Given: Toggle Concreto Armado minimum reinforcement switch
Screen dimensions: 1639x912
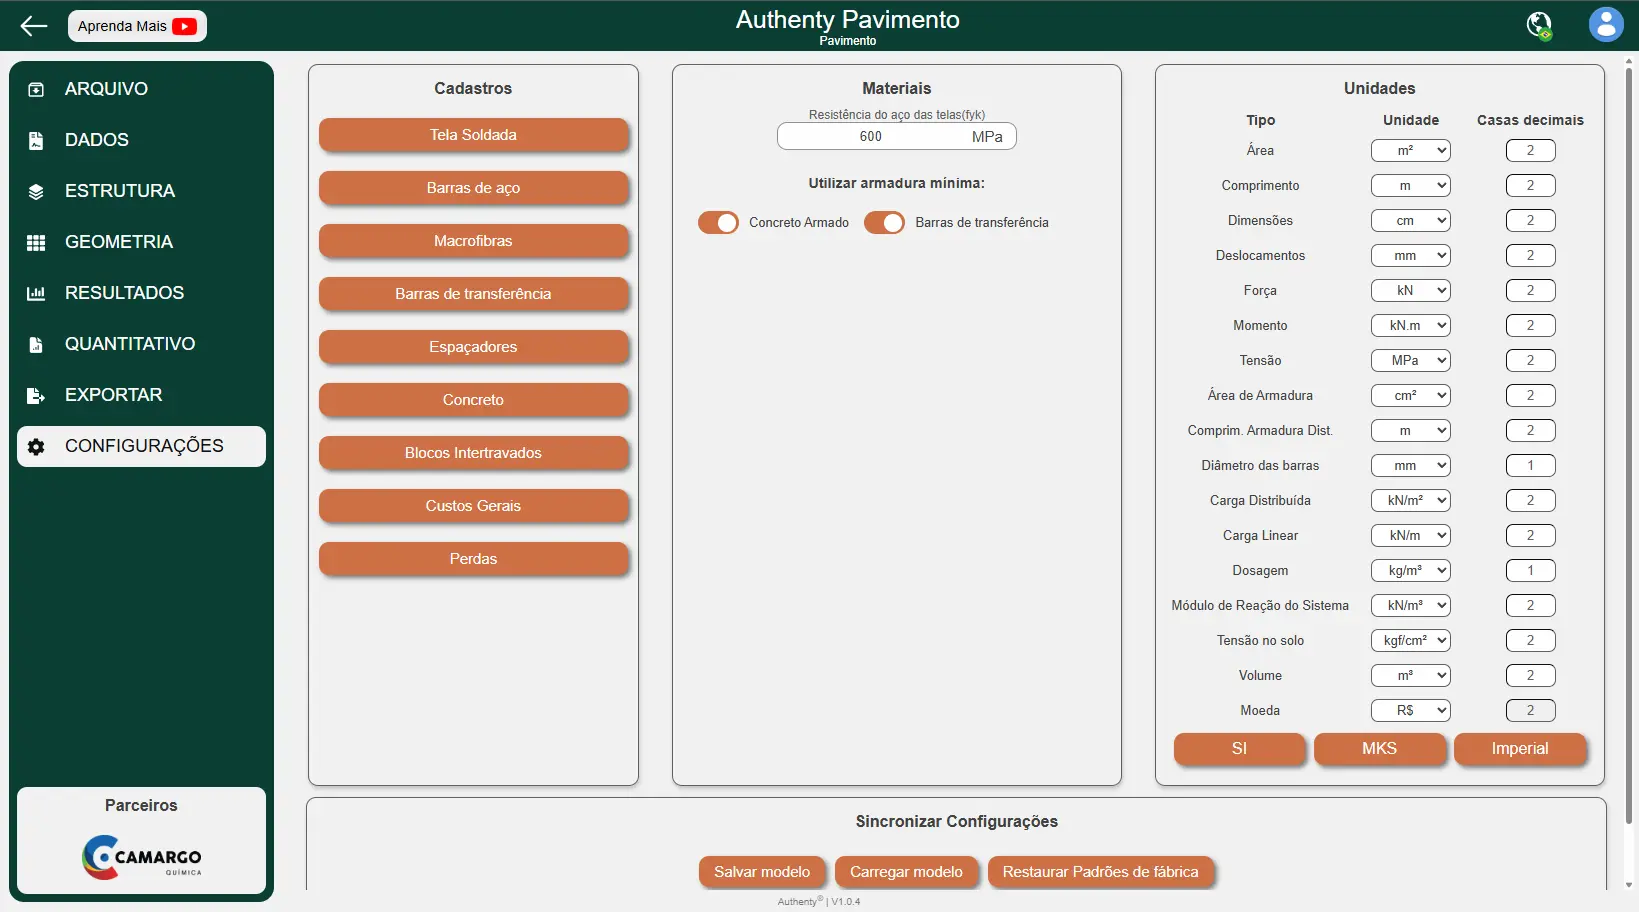Looking at the screenshot, I should coord(718,223).
